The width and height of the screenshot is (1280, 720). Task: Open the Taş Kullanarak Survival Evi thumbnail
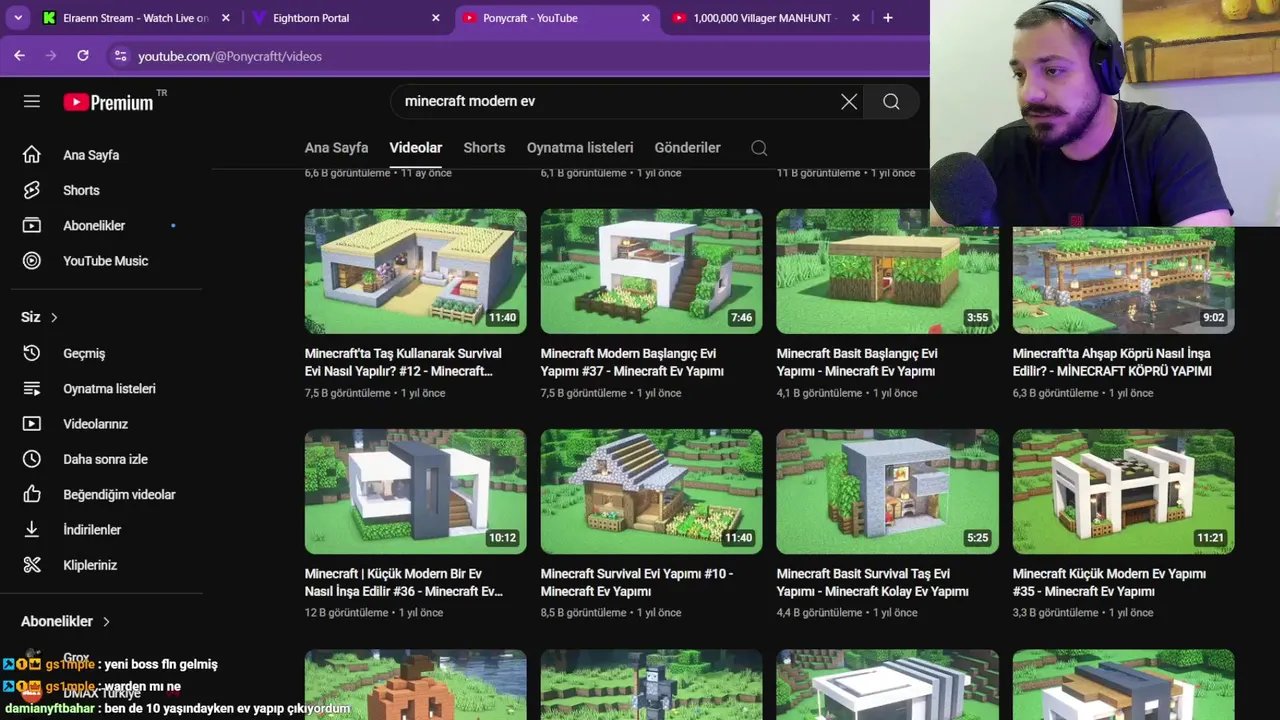point(416,271)
